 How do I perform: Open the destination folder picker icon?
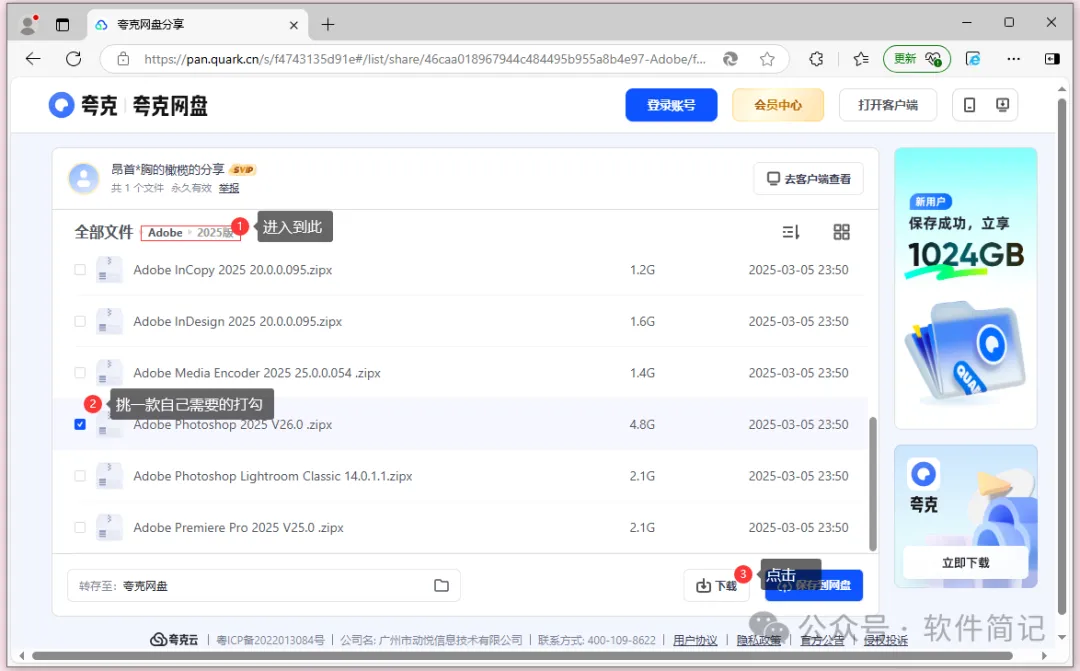point(442,586)
